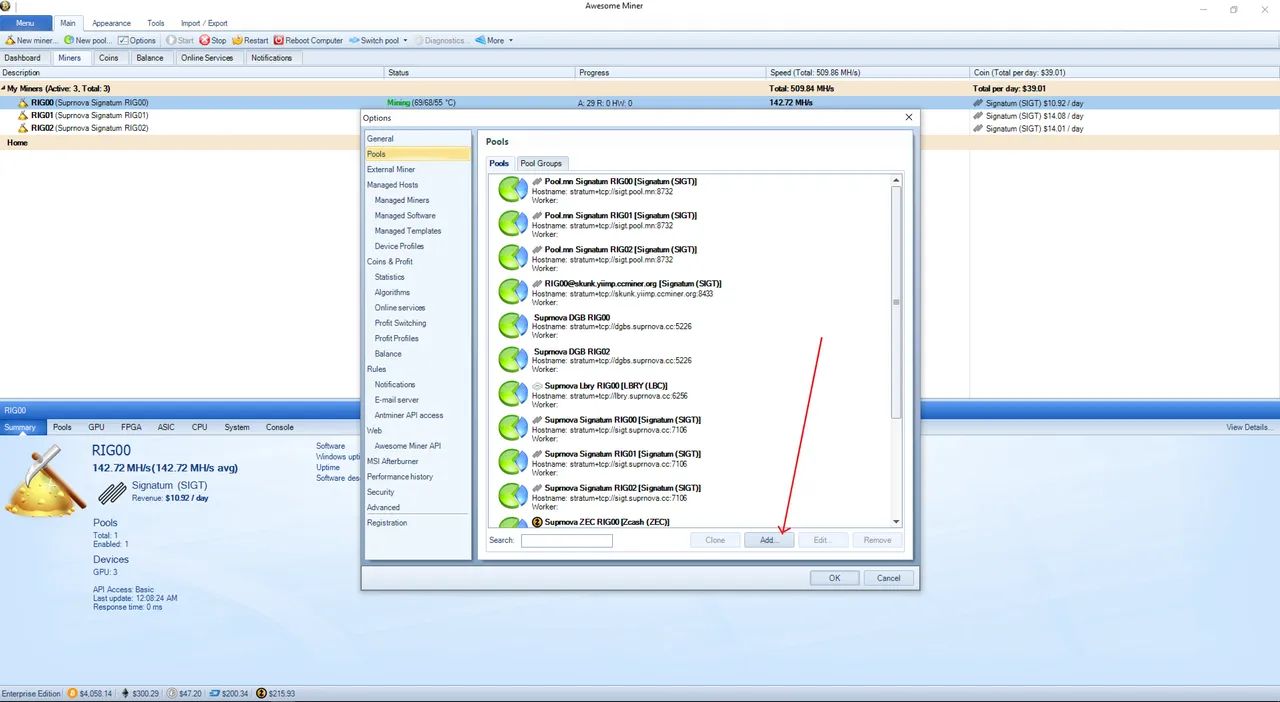Switch to the Dashboard tab

(x=23, y=58)
